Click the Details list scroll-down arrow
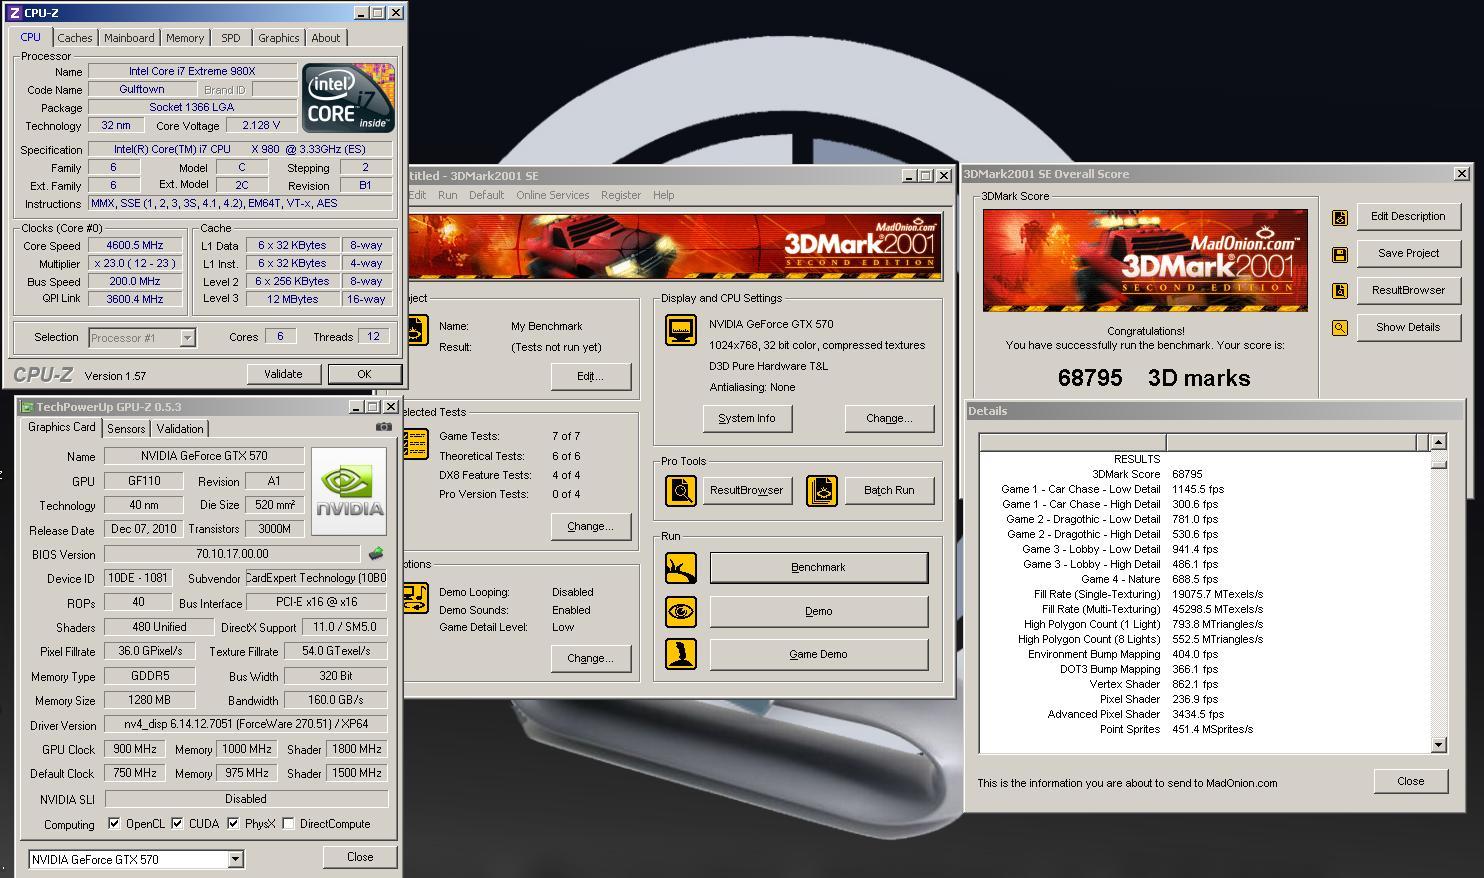The width and height of the screenshot is (1484, 878). 1438,745
